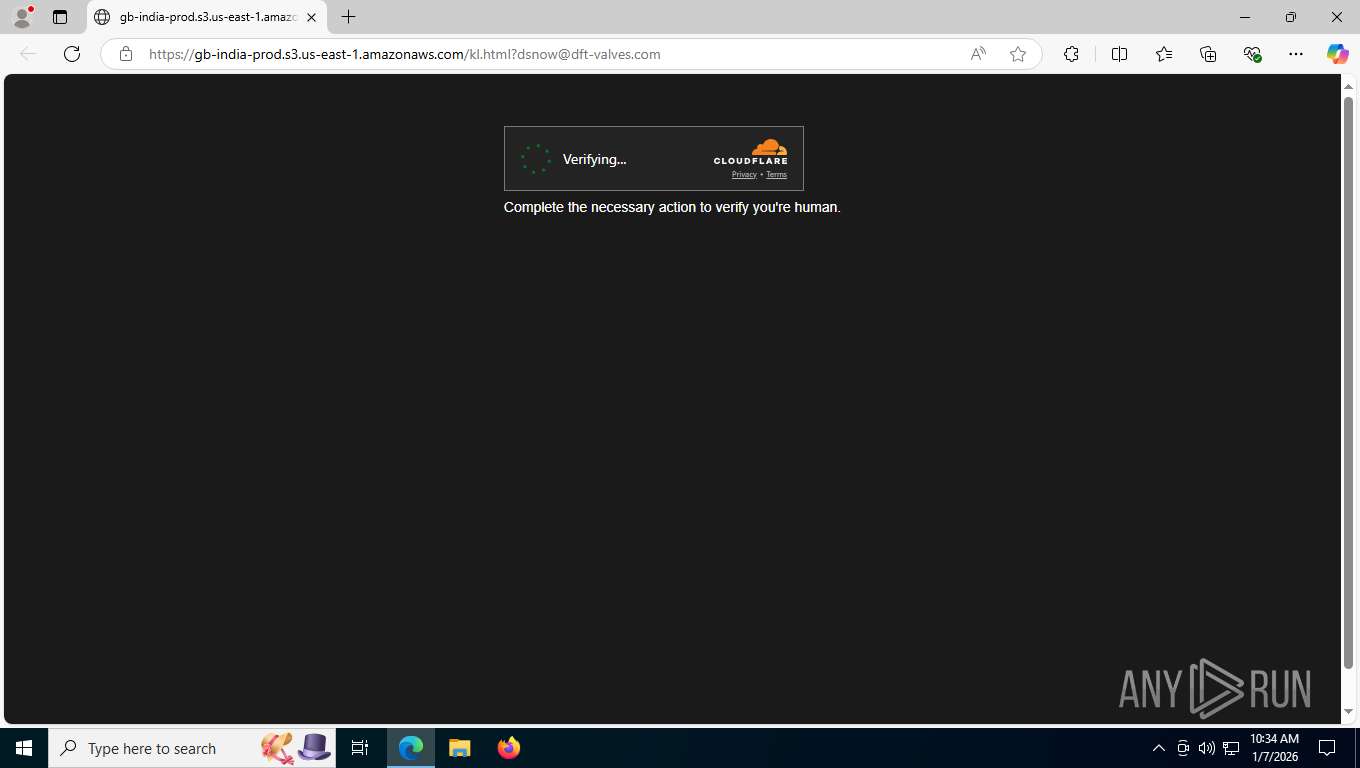Refresh the current page

tap(72, 54)
